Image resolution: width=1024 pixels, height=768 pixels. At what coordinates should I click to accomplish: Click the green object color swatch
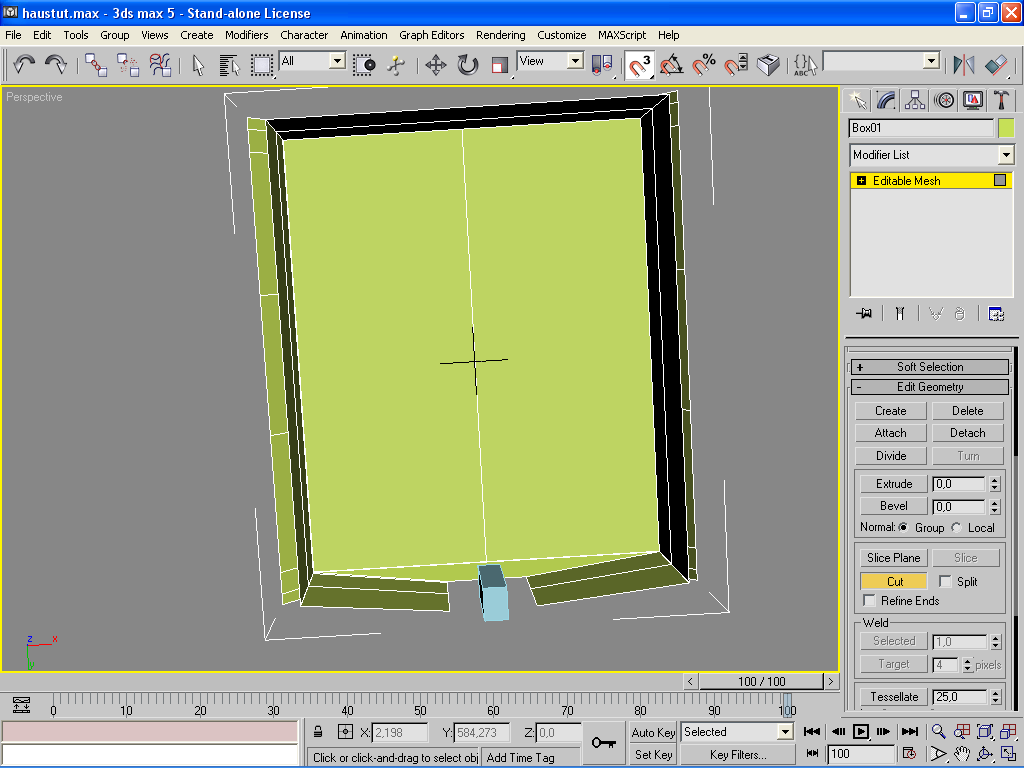click(x=1005, y=128)
